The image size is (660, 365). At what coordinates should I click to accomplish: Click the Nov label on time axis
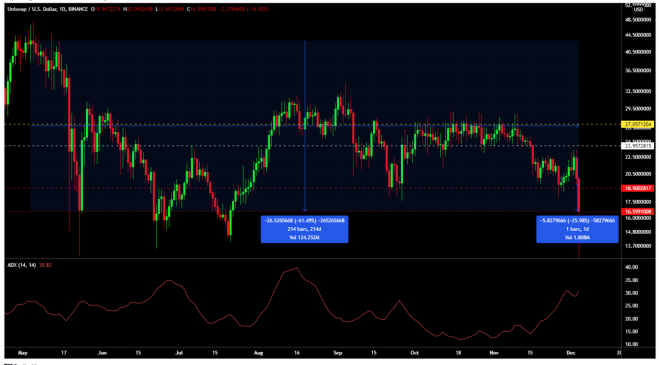coord(494,353)
